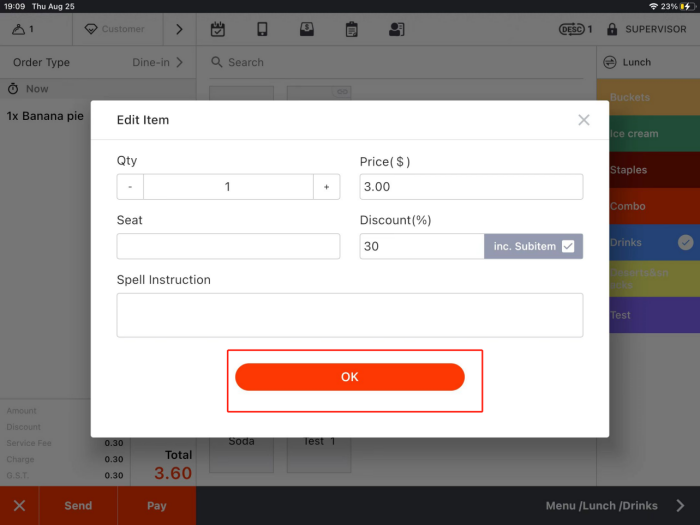Focus the Price input field
This screenshot has width=700, height=525.
pyautogui.click(x=471, y=187)
